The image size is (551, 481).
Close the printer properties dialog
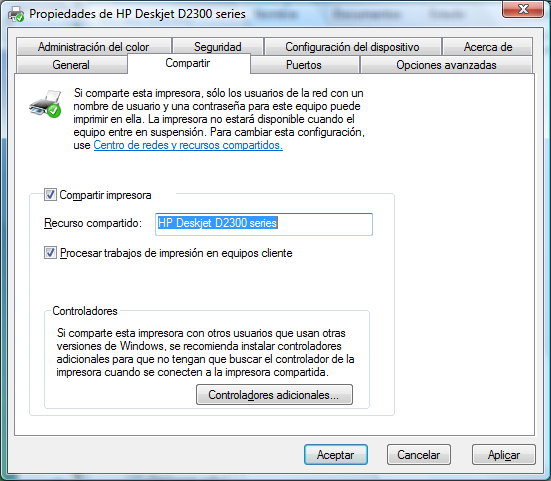tap(523, 9)
